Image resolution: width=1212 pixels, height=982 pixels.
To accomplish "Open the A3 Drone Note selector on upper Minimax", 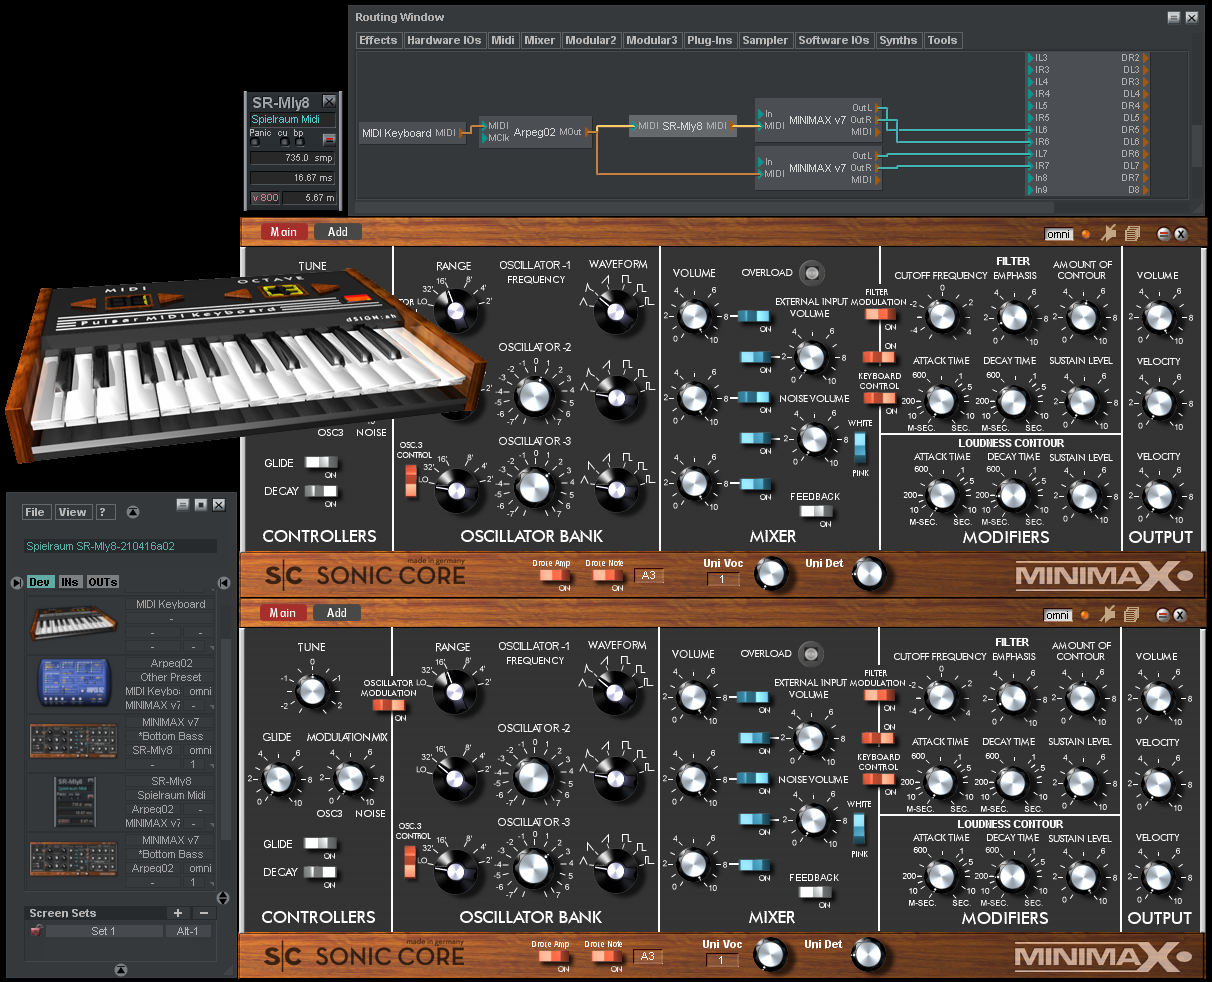I will pos(649,576).
